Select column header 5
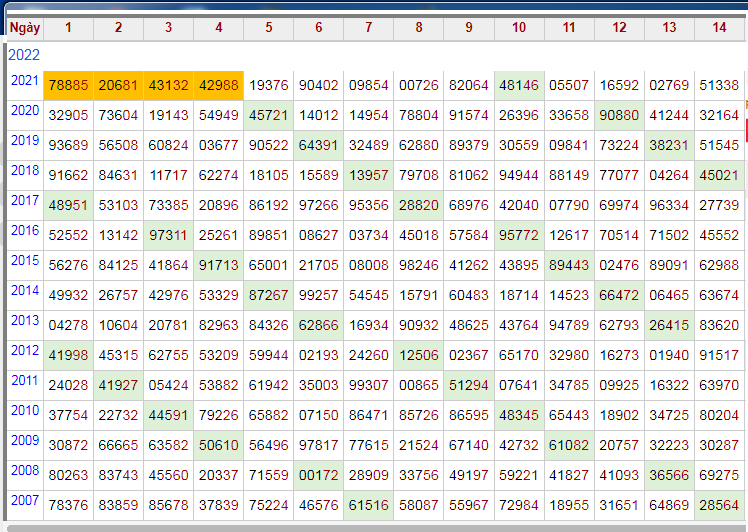The height and width of the screenshot is (532, 748). (x=269, y=27)
